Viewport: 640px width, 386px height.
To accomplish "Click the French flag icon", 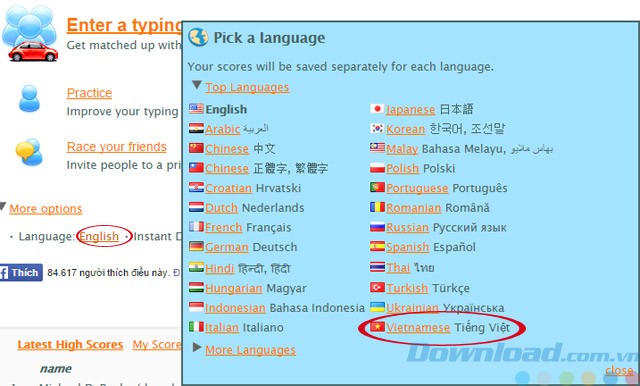I will pos(196,226).
